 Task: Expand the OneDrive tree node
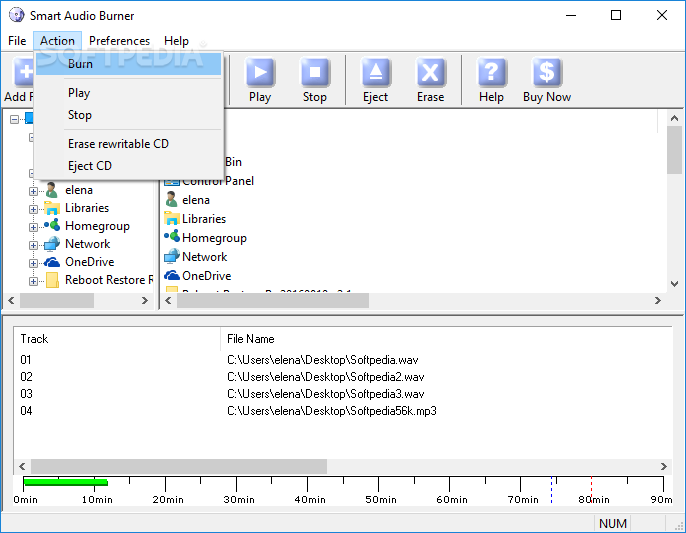[33, 263]
